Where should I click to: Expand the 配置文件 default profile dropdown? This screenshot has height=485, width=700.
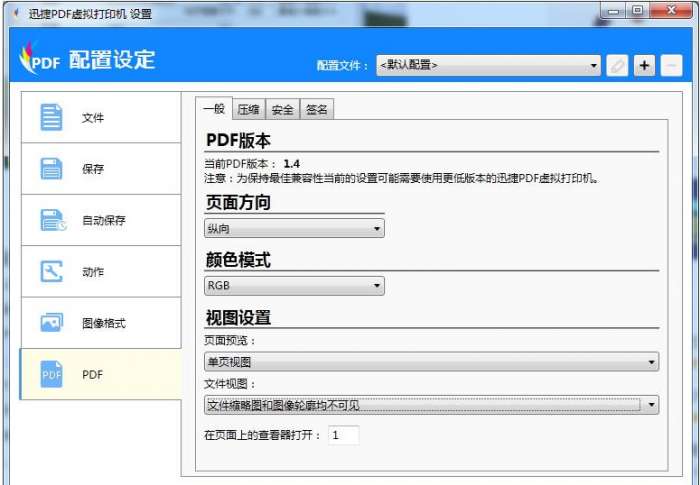pyautogui.click(x=488, y=65)
